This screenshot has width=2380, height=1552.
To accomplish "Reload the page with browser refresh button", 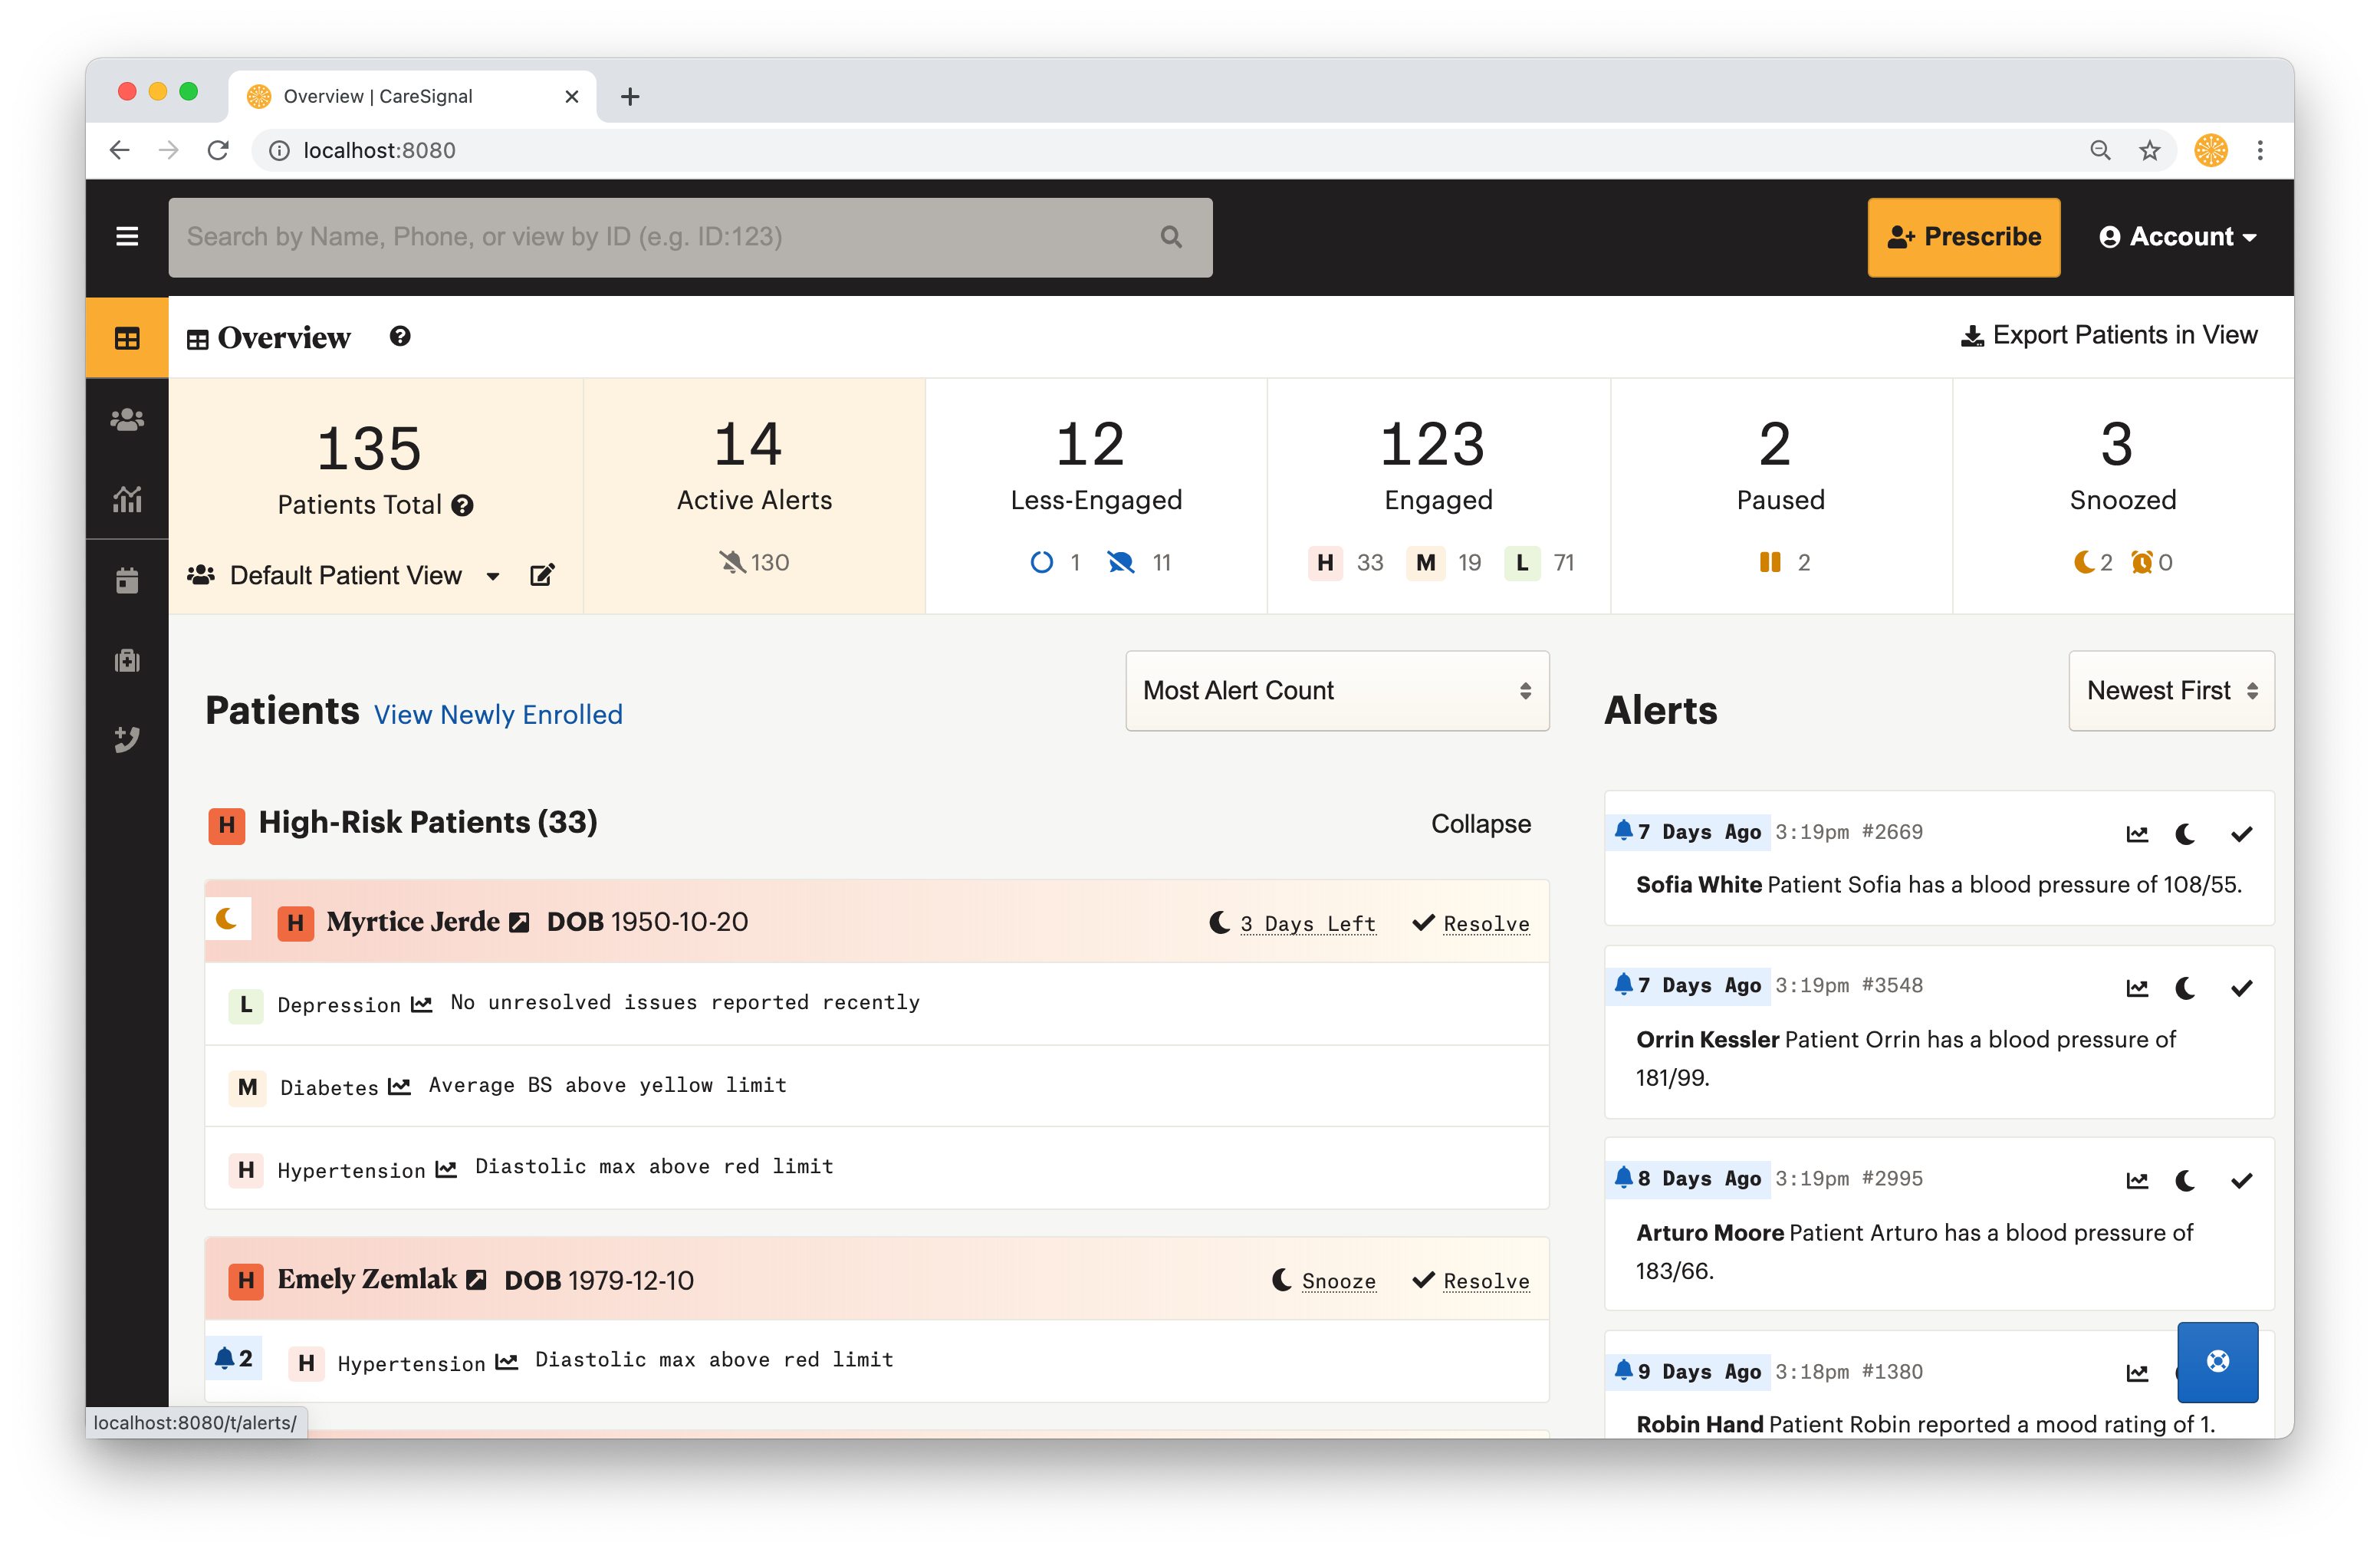I will (x=218, y=150).
